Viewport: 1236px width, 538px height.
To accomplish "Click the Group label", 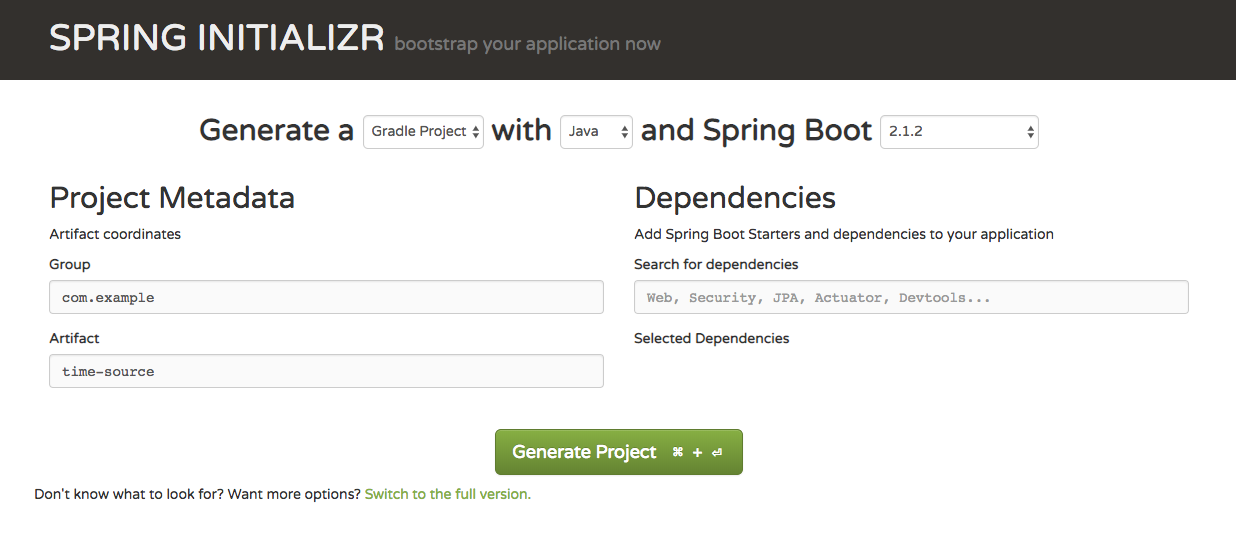I will (x=70, y=264).
